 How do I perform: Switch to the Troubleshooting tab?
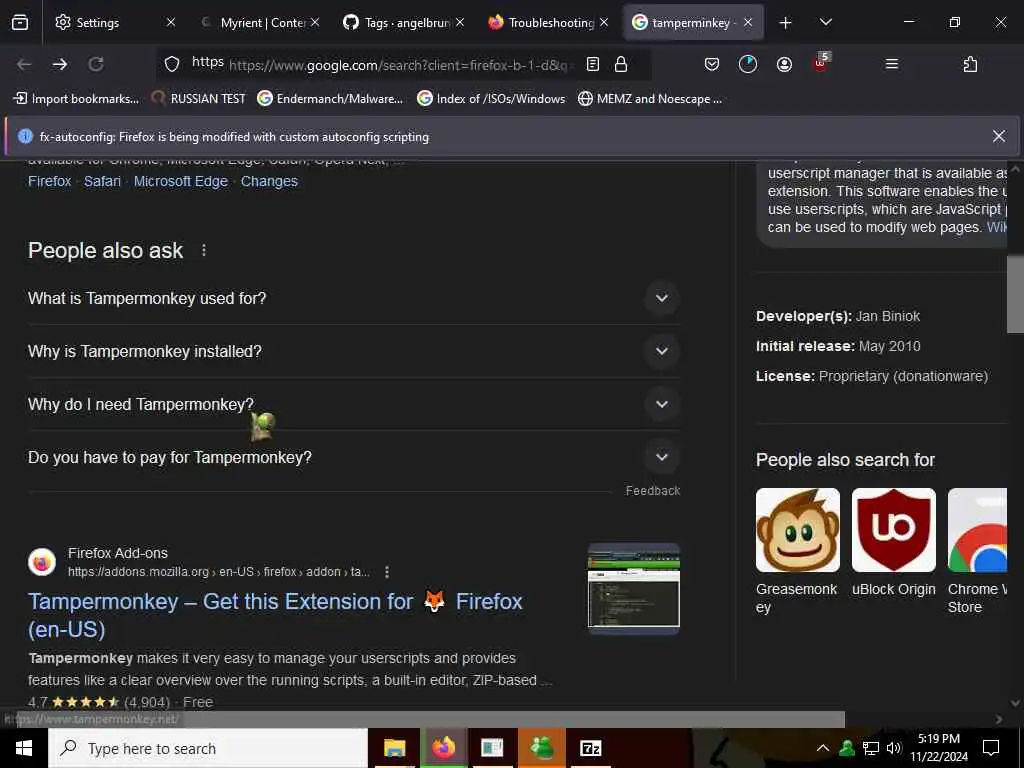pyautogui.click(x=547, y=23)
